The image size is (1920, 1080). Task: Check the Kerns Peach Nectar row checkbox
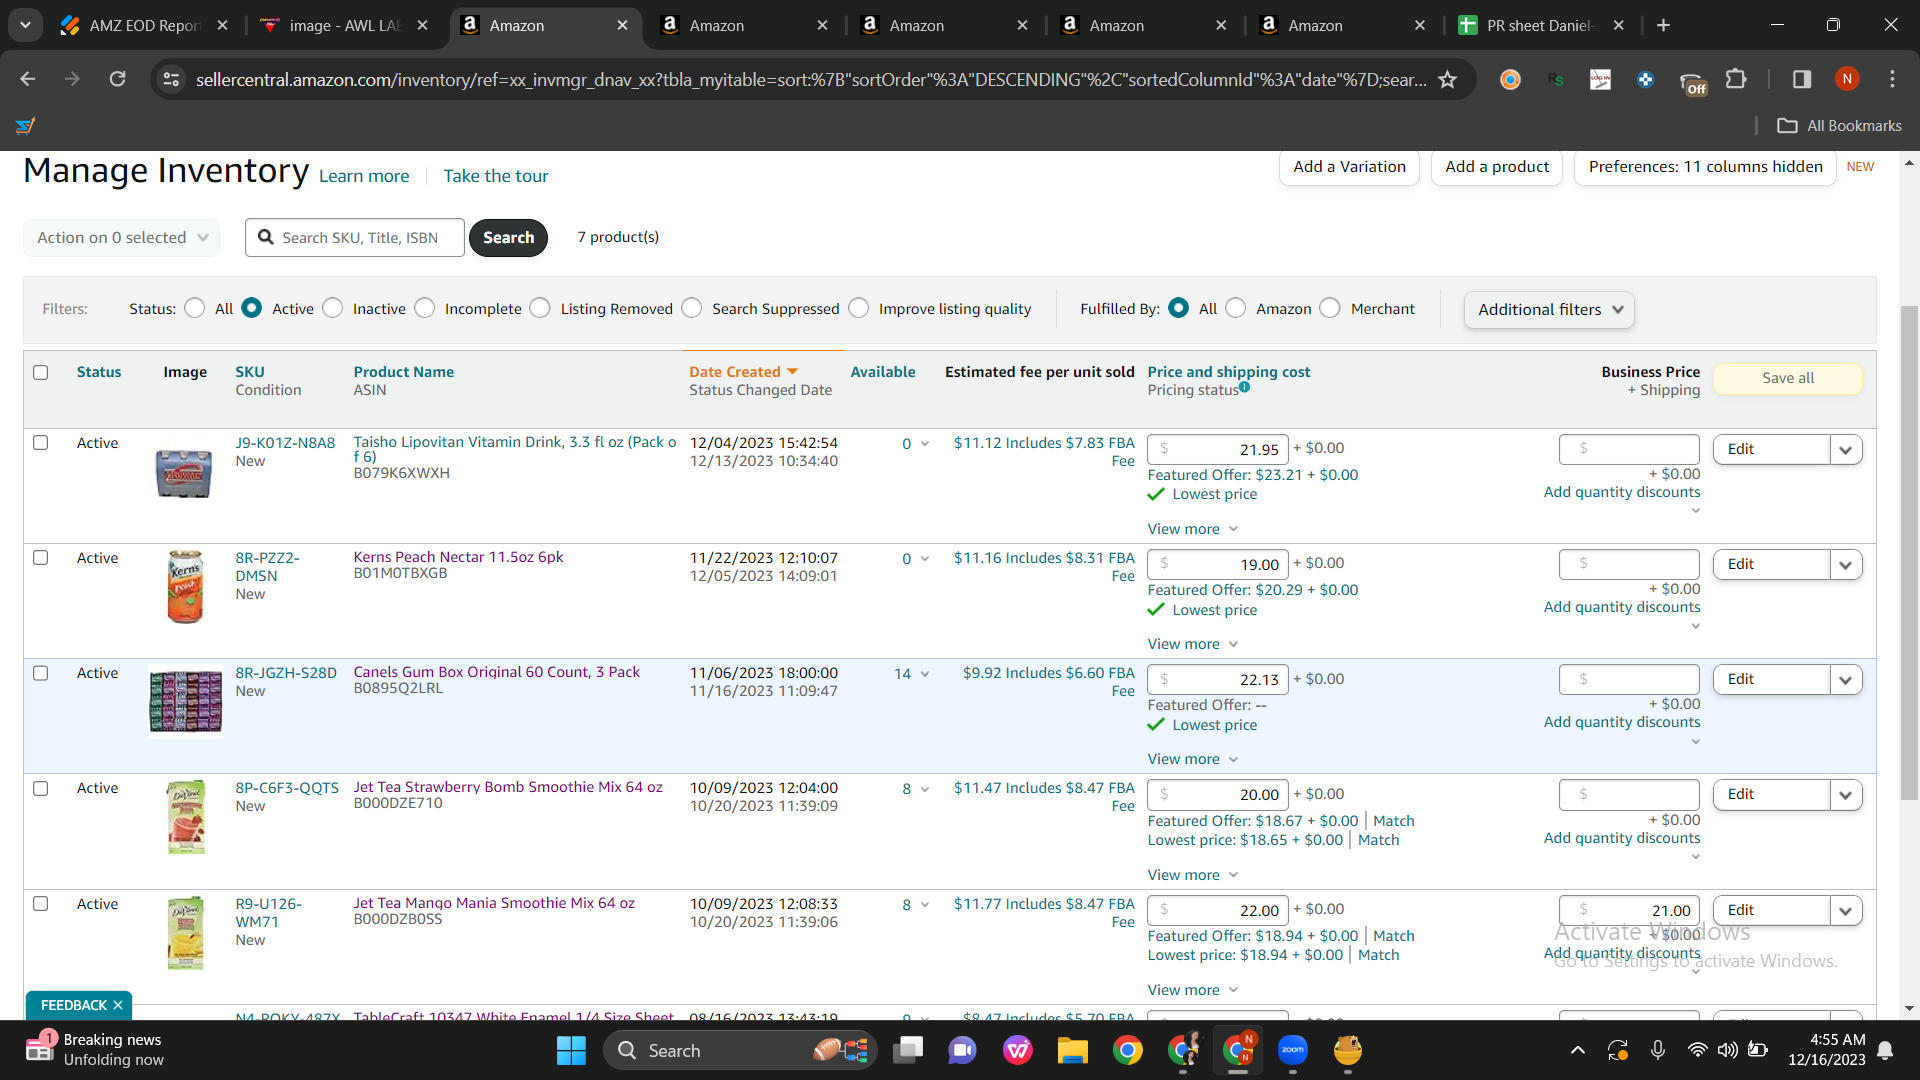(41, 557)
